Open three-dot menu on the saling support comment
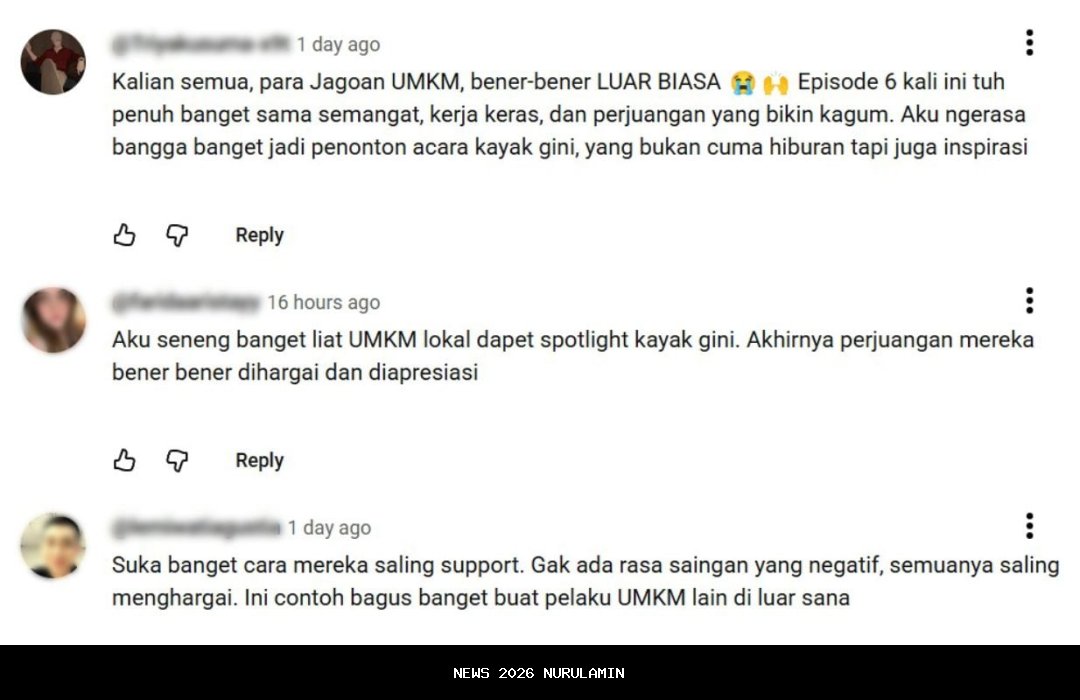This screenshot has width=1080, height=700. (1029, 526)
